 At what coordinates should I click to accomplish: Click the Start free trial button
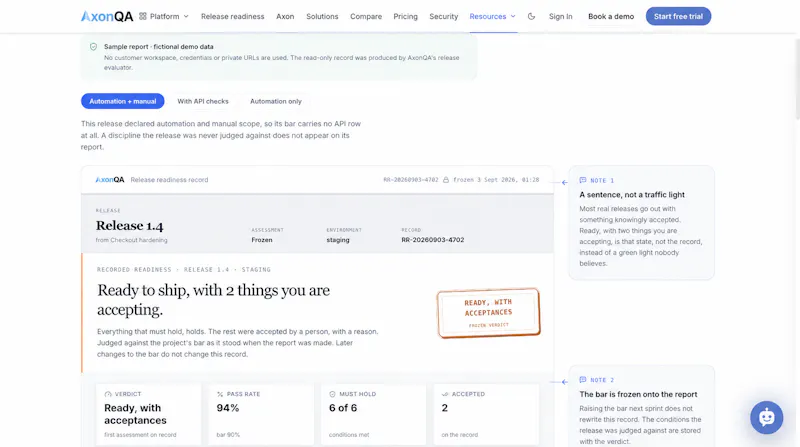click(x=678, y=16)
